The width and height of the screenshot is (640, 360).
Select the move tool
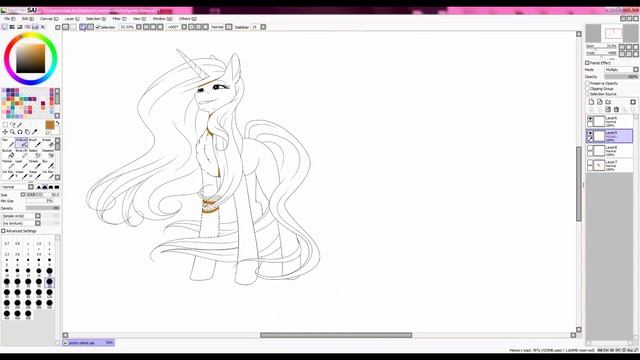(5, 132)
